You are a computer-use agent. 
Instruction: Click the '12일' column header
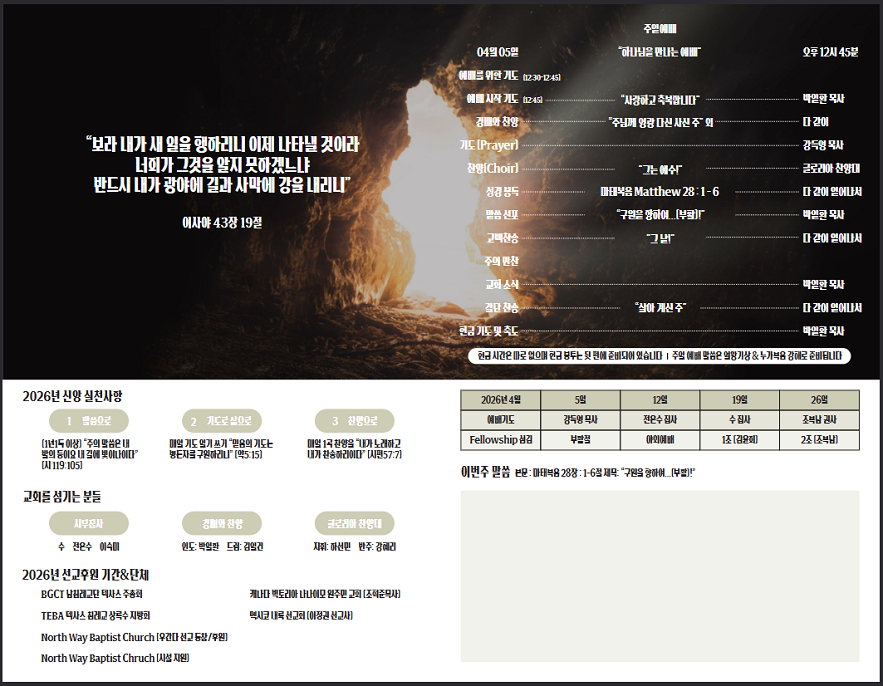660,400
